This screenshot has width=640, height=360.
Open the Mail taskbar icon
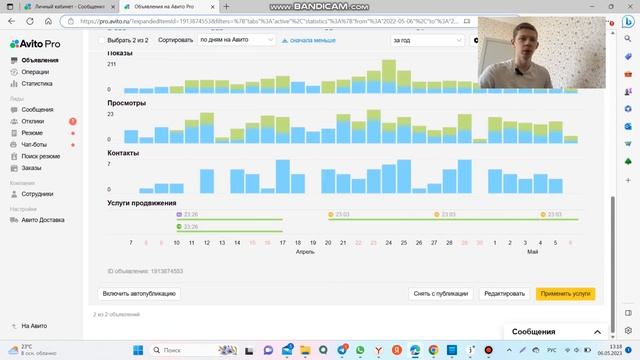(287, 350)
